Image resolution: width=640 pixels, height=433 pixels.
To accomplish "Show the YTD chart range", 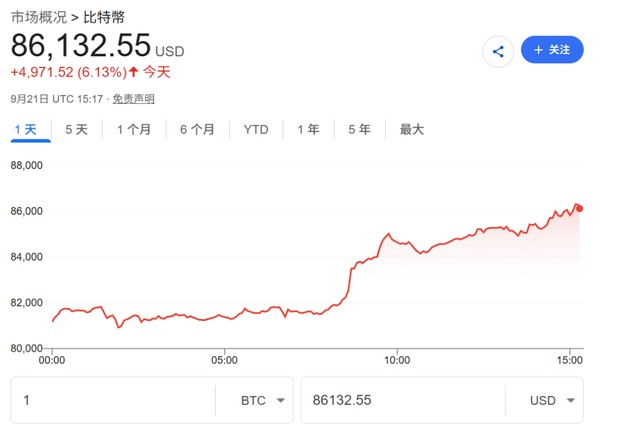I will click(x=256, y=130).
